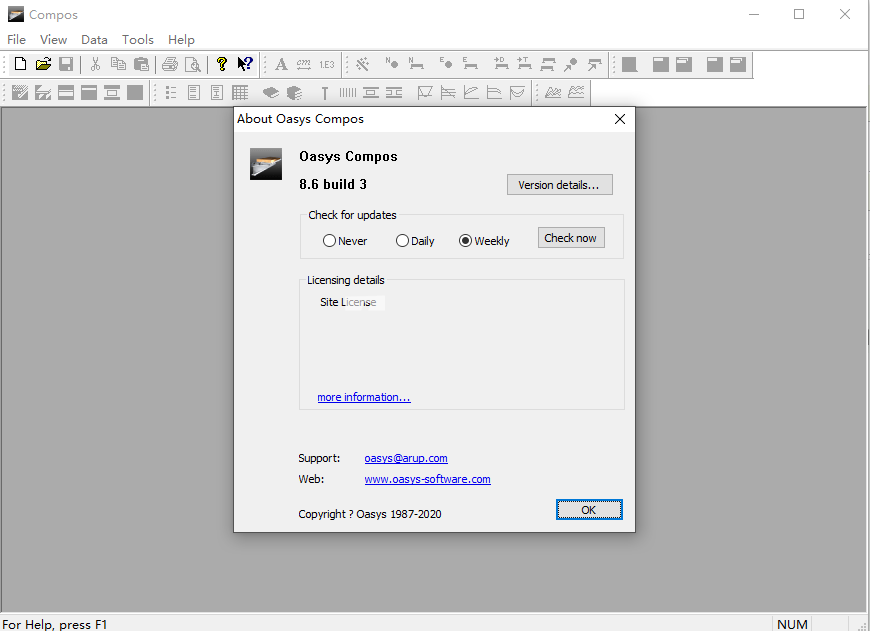Click the Copy toolbar icon
Screen dimensions: 870x631
[x=118, y=64]
